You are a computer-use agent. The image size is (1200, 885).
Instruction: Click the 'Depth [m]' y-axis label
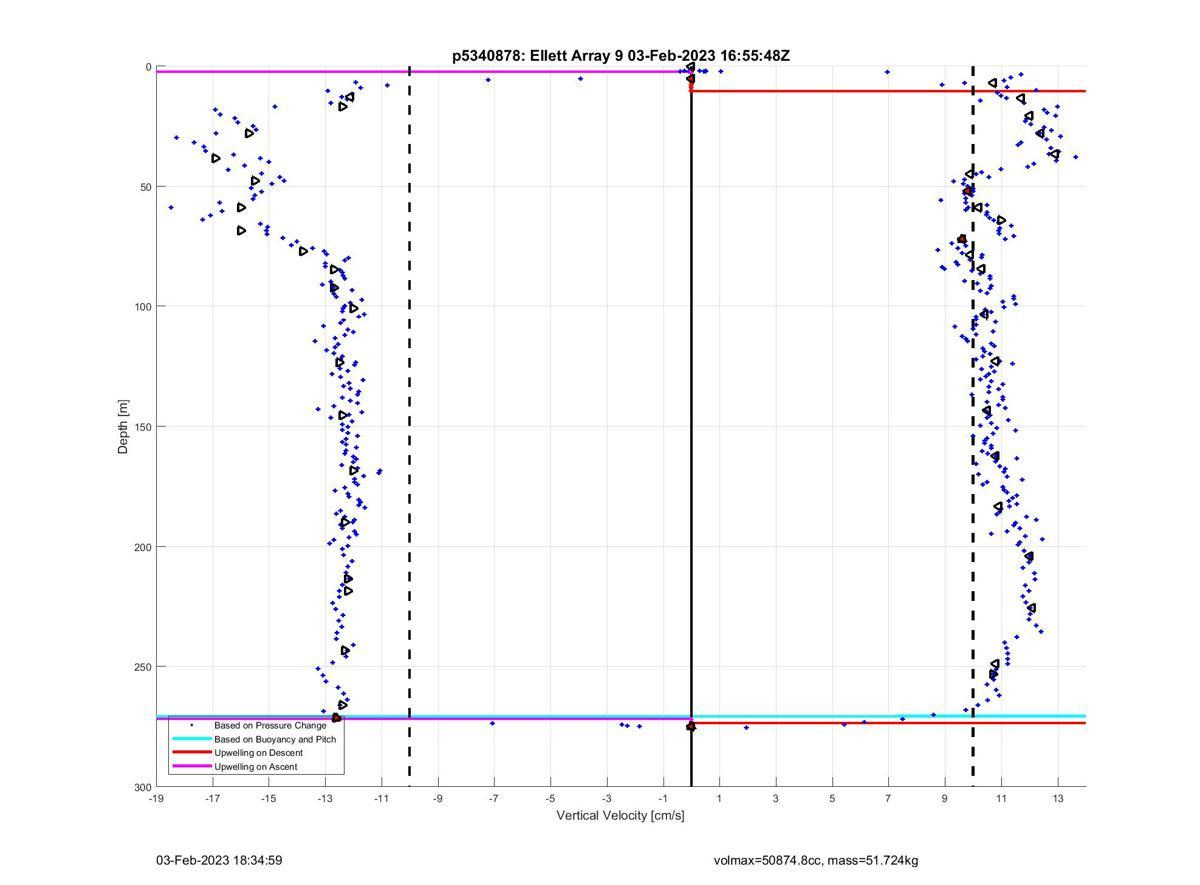(124, 427)
